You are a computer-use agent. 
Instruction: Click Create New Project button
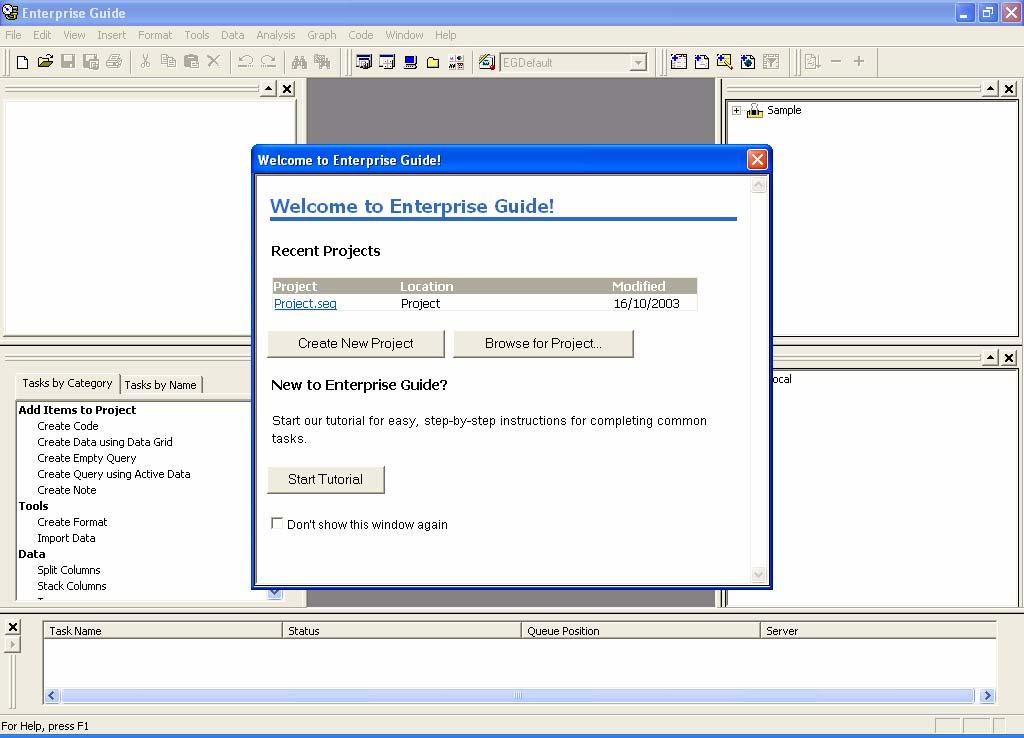(x=356, y=344)
